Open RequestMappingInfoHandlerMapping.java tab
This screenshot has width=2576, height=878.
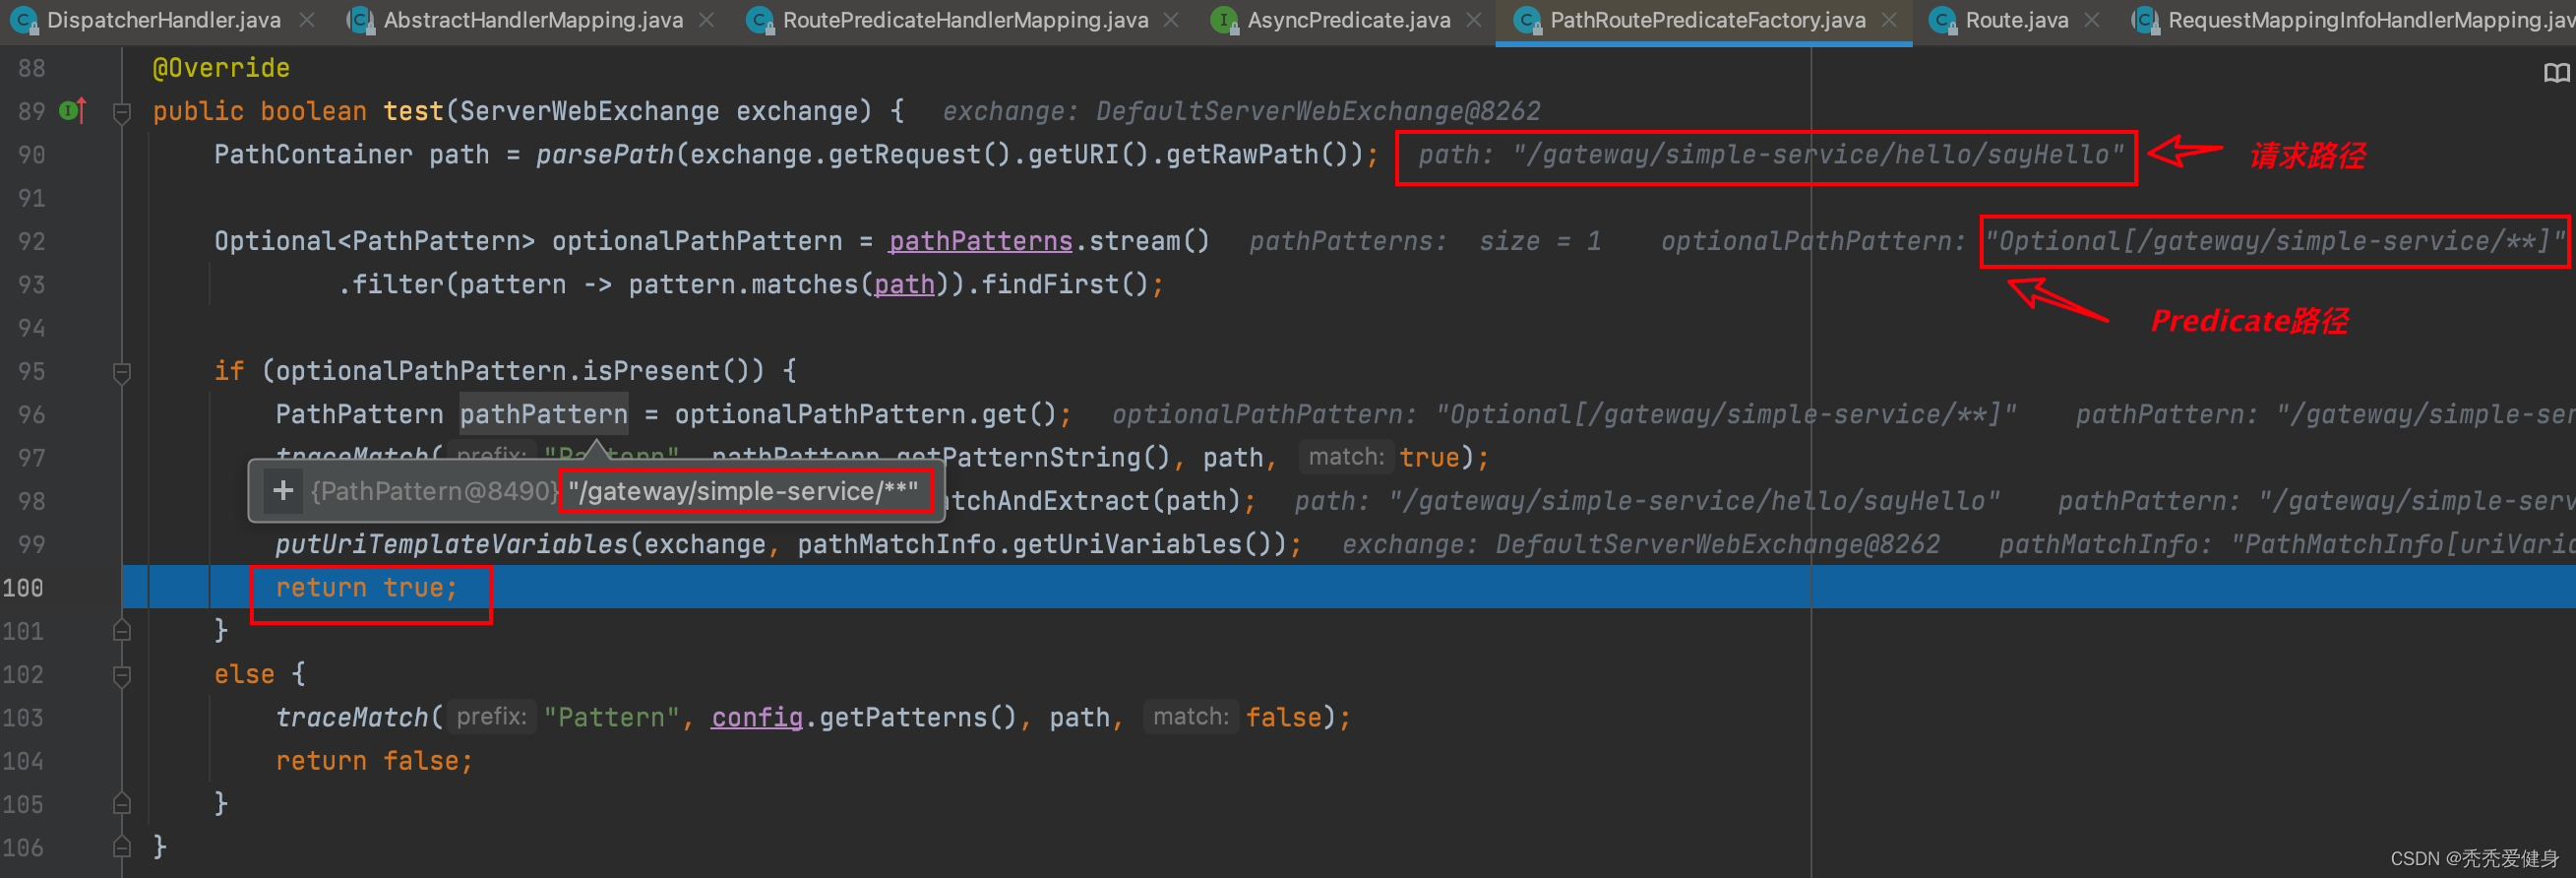coord(2370,20)
